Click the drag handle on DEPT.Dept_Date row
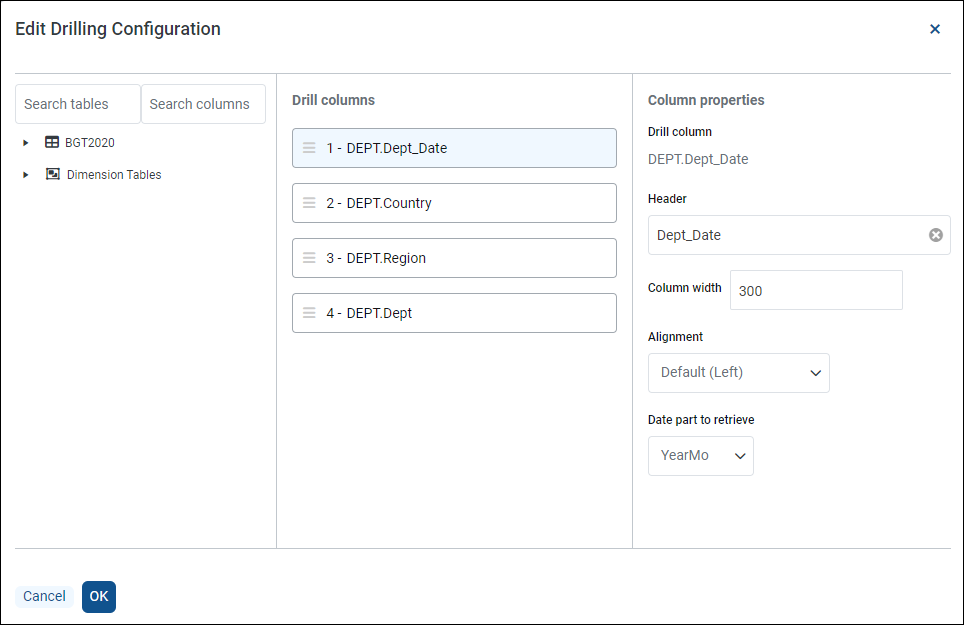 [x=309, y=148]
